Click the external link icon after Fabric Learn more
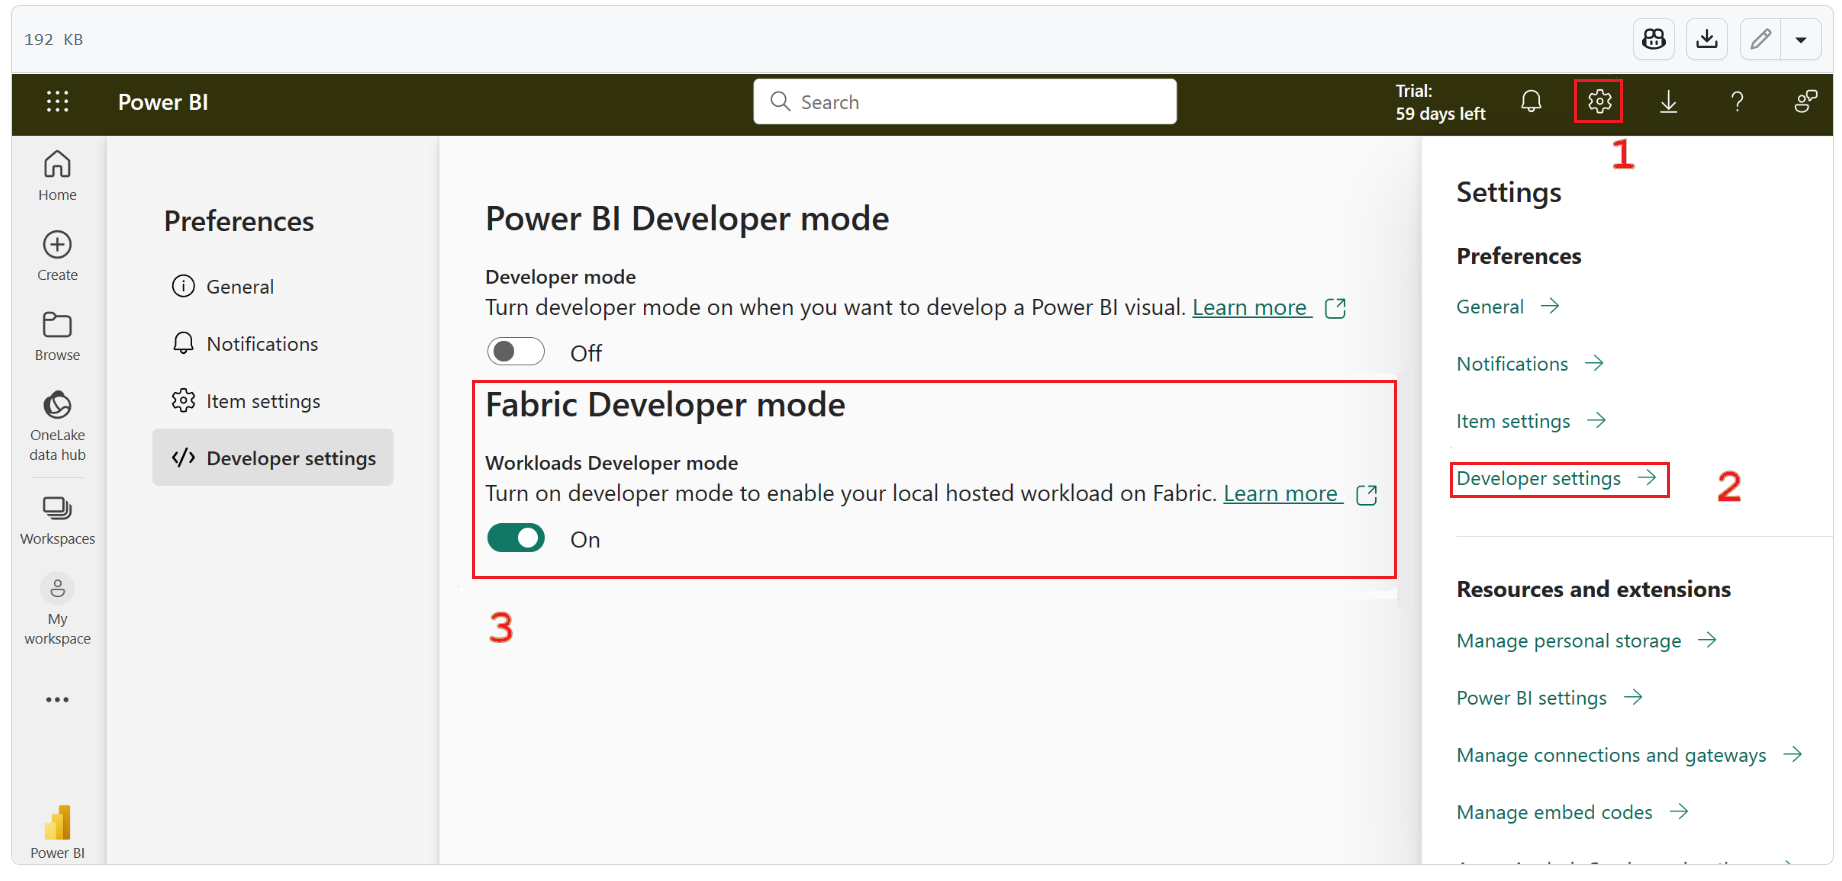The width and height of the screenshot is (1842, 881). tap(1366, 494)
